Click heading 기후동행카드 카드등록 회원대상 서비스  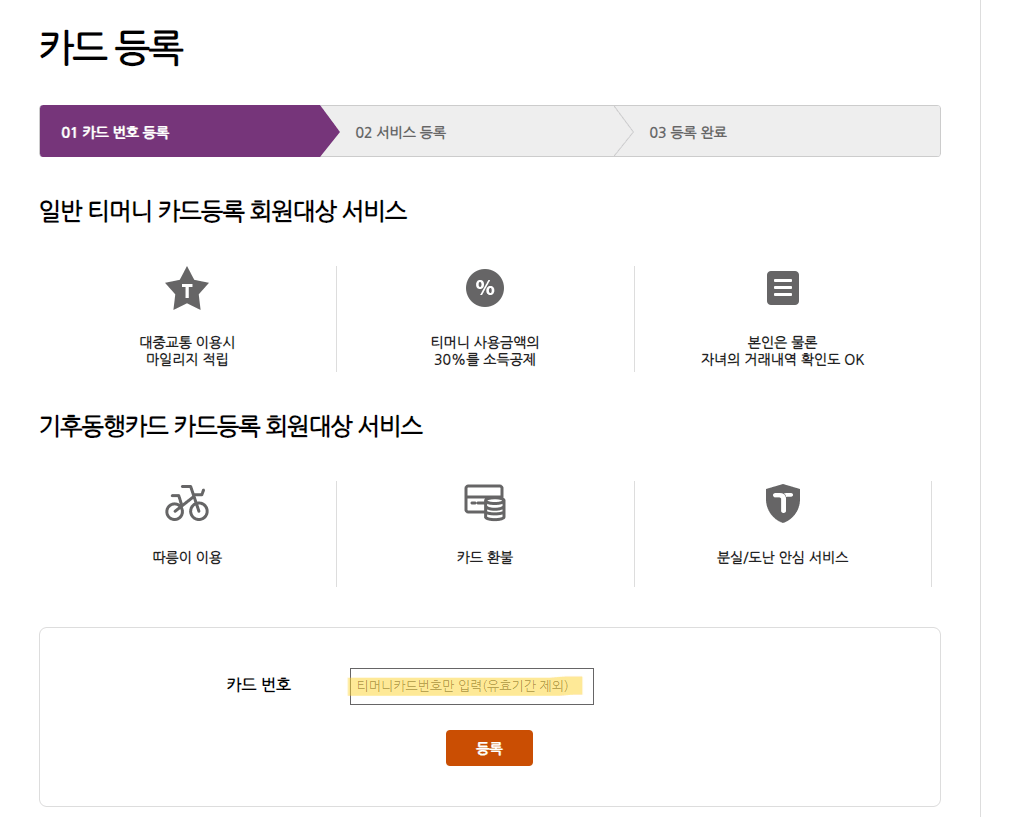point(231,426)
